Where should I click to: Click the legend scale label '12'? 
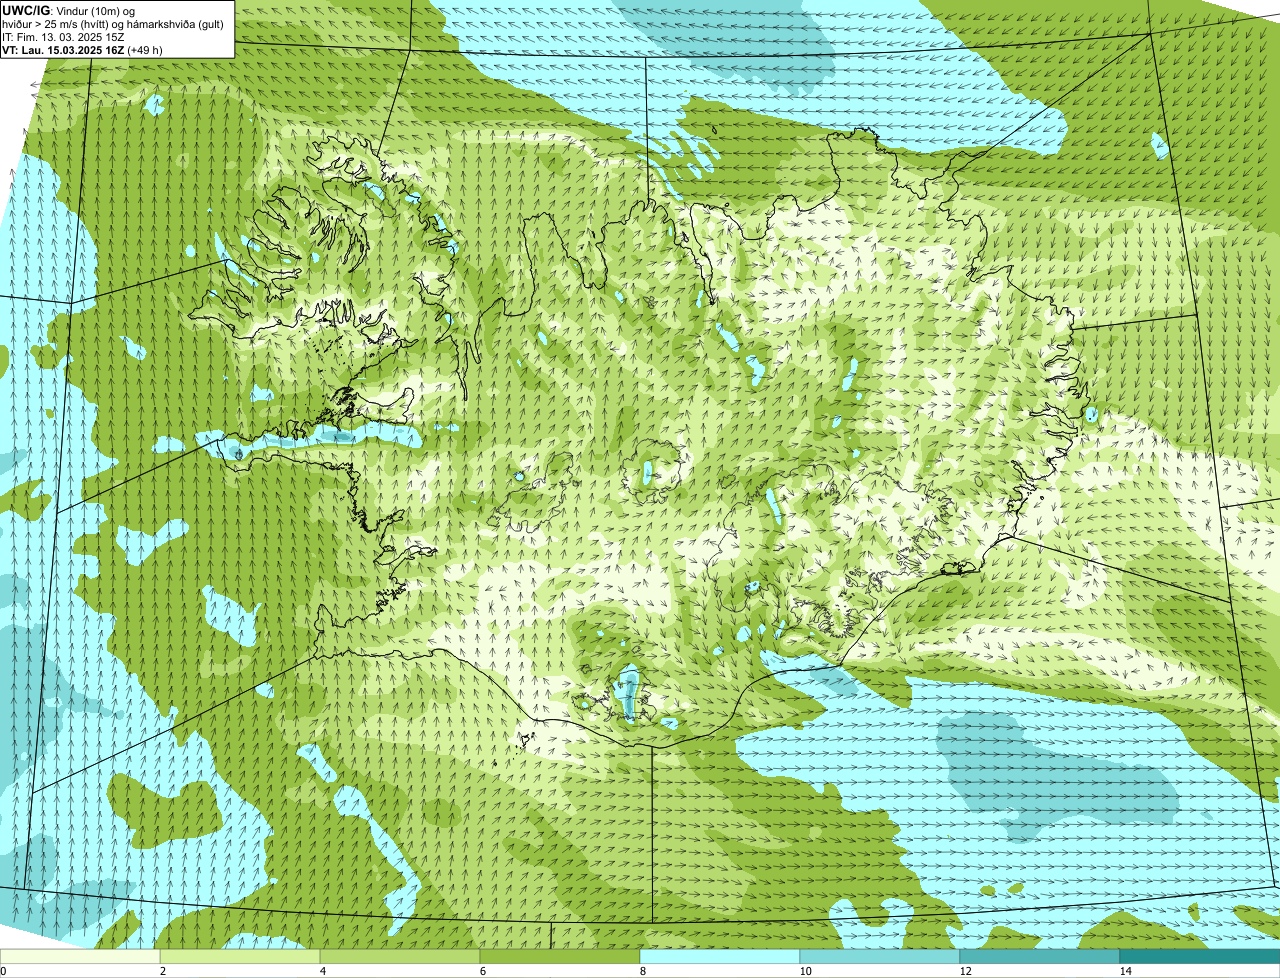(x=965, y=971)
